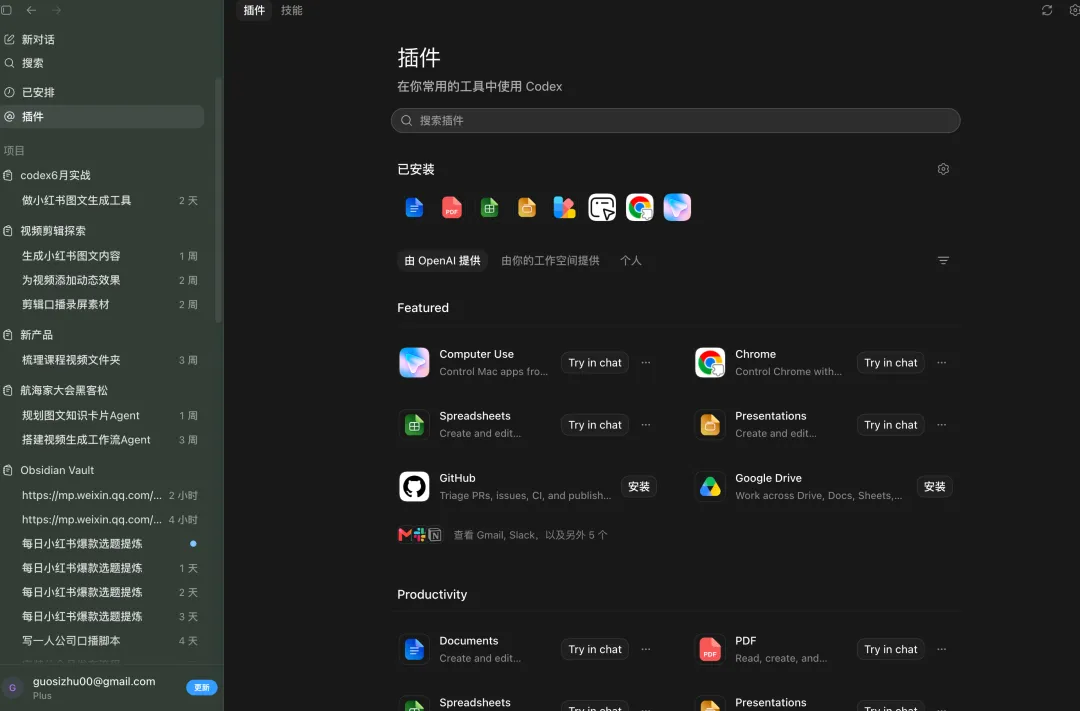Open more options for Featured Spreadsheets
Viewport: 1080px width, 711px height.
(646, 424)
